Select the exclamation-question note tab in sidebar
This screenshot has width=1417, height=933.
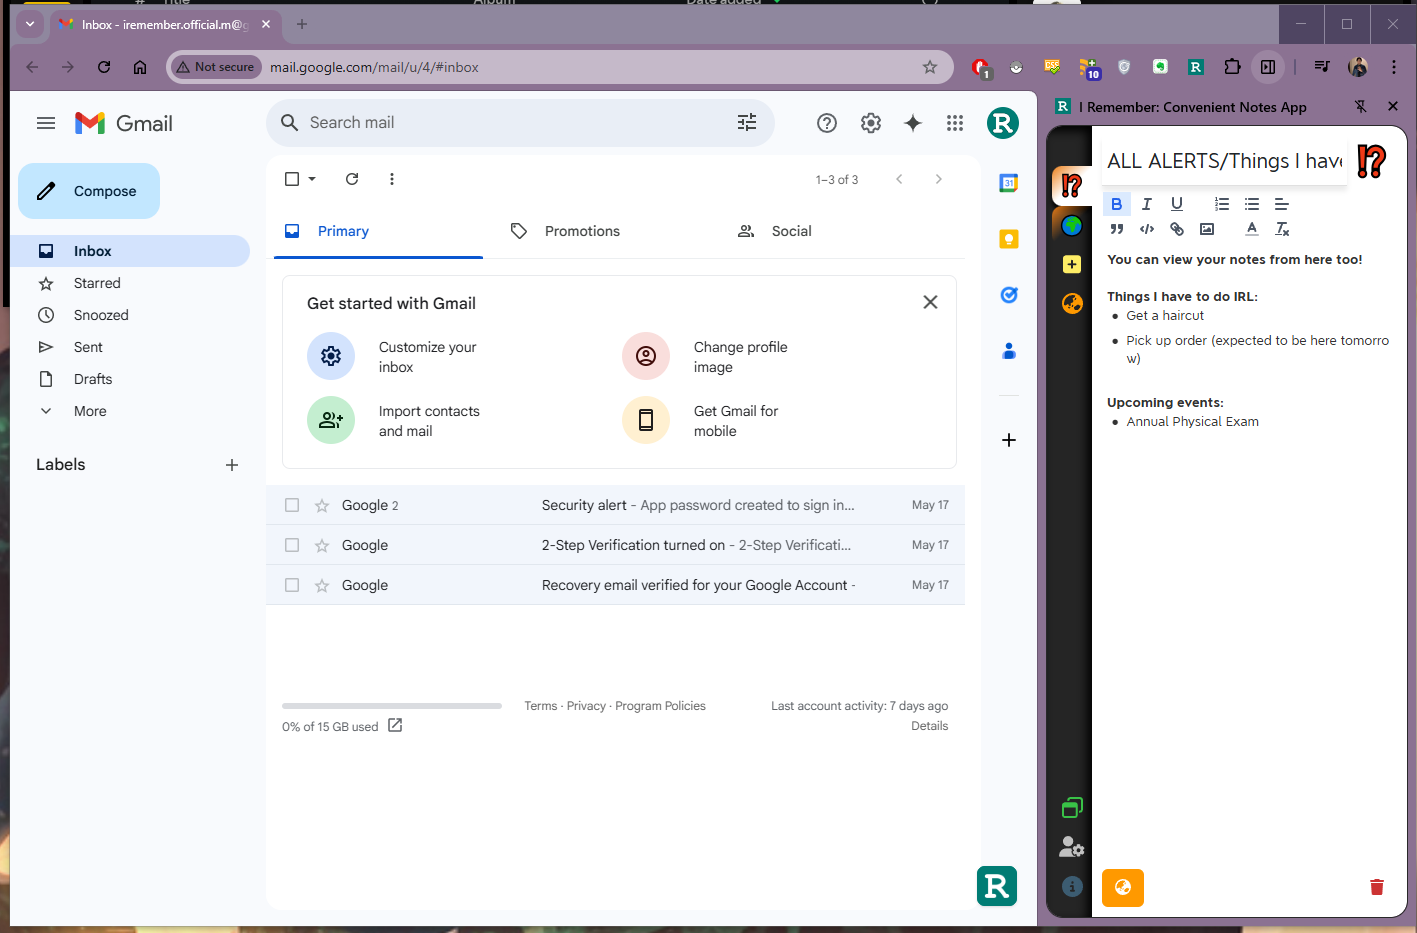coord(1072,185)
